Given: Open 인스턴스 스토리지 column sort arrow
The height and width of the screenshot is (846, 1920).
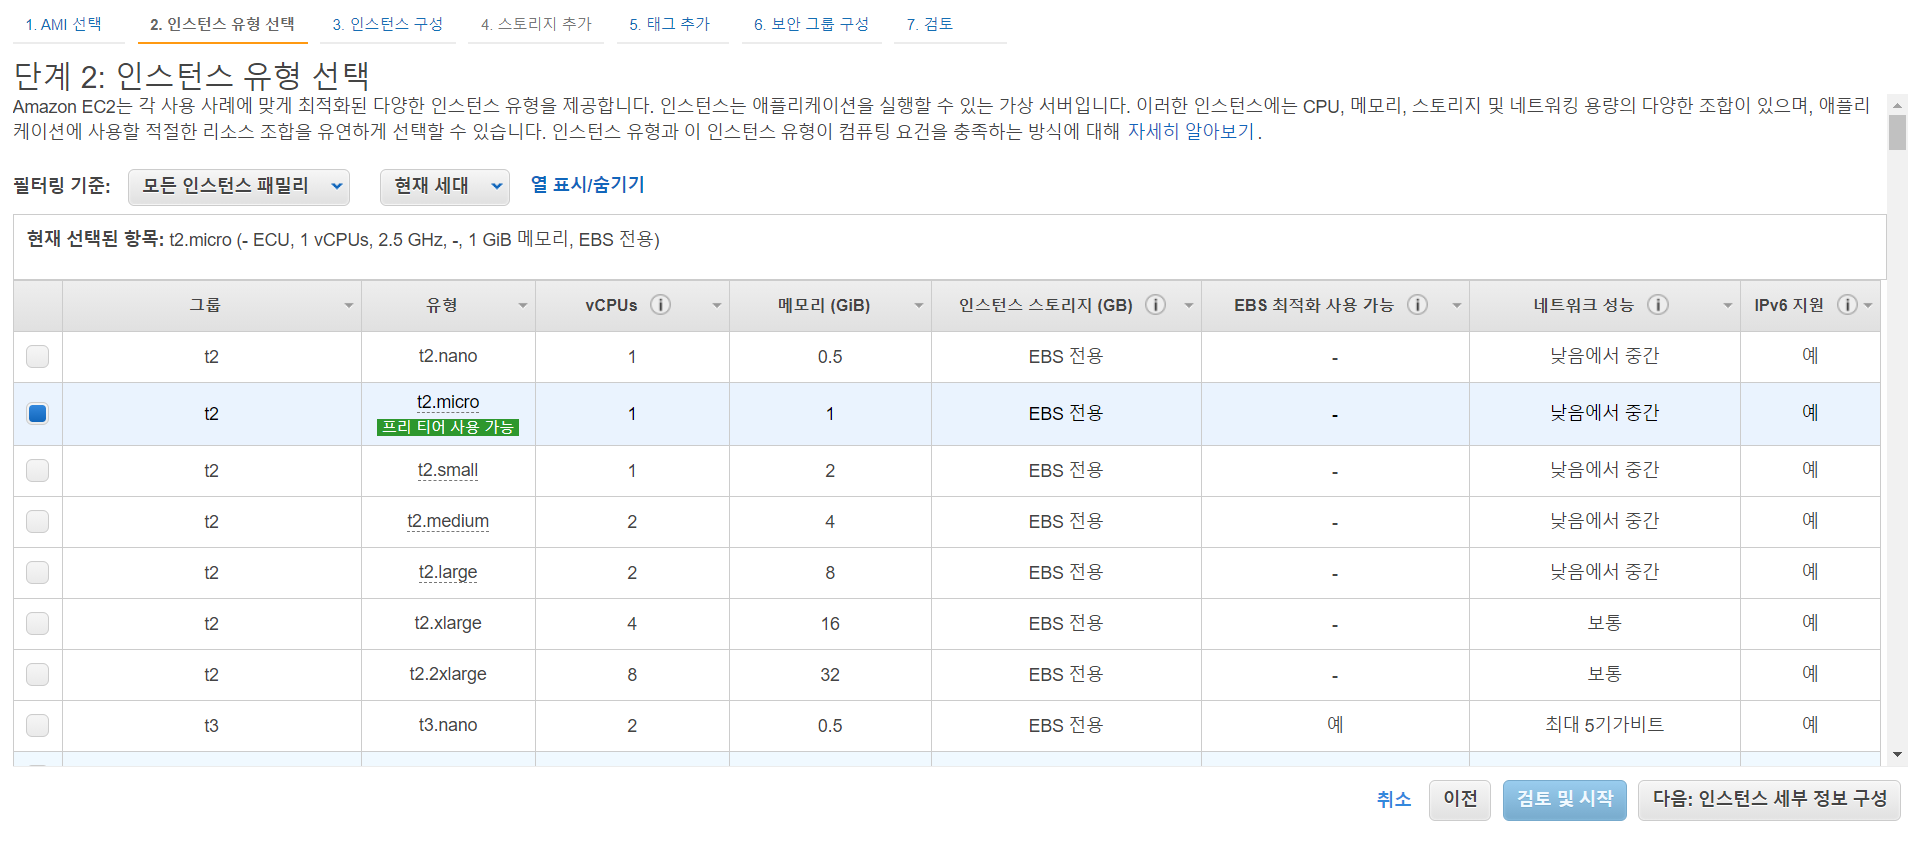Looking at the screenshot, I should click(x=1188, y=306).
